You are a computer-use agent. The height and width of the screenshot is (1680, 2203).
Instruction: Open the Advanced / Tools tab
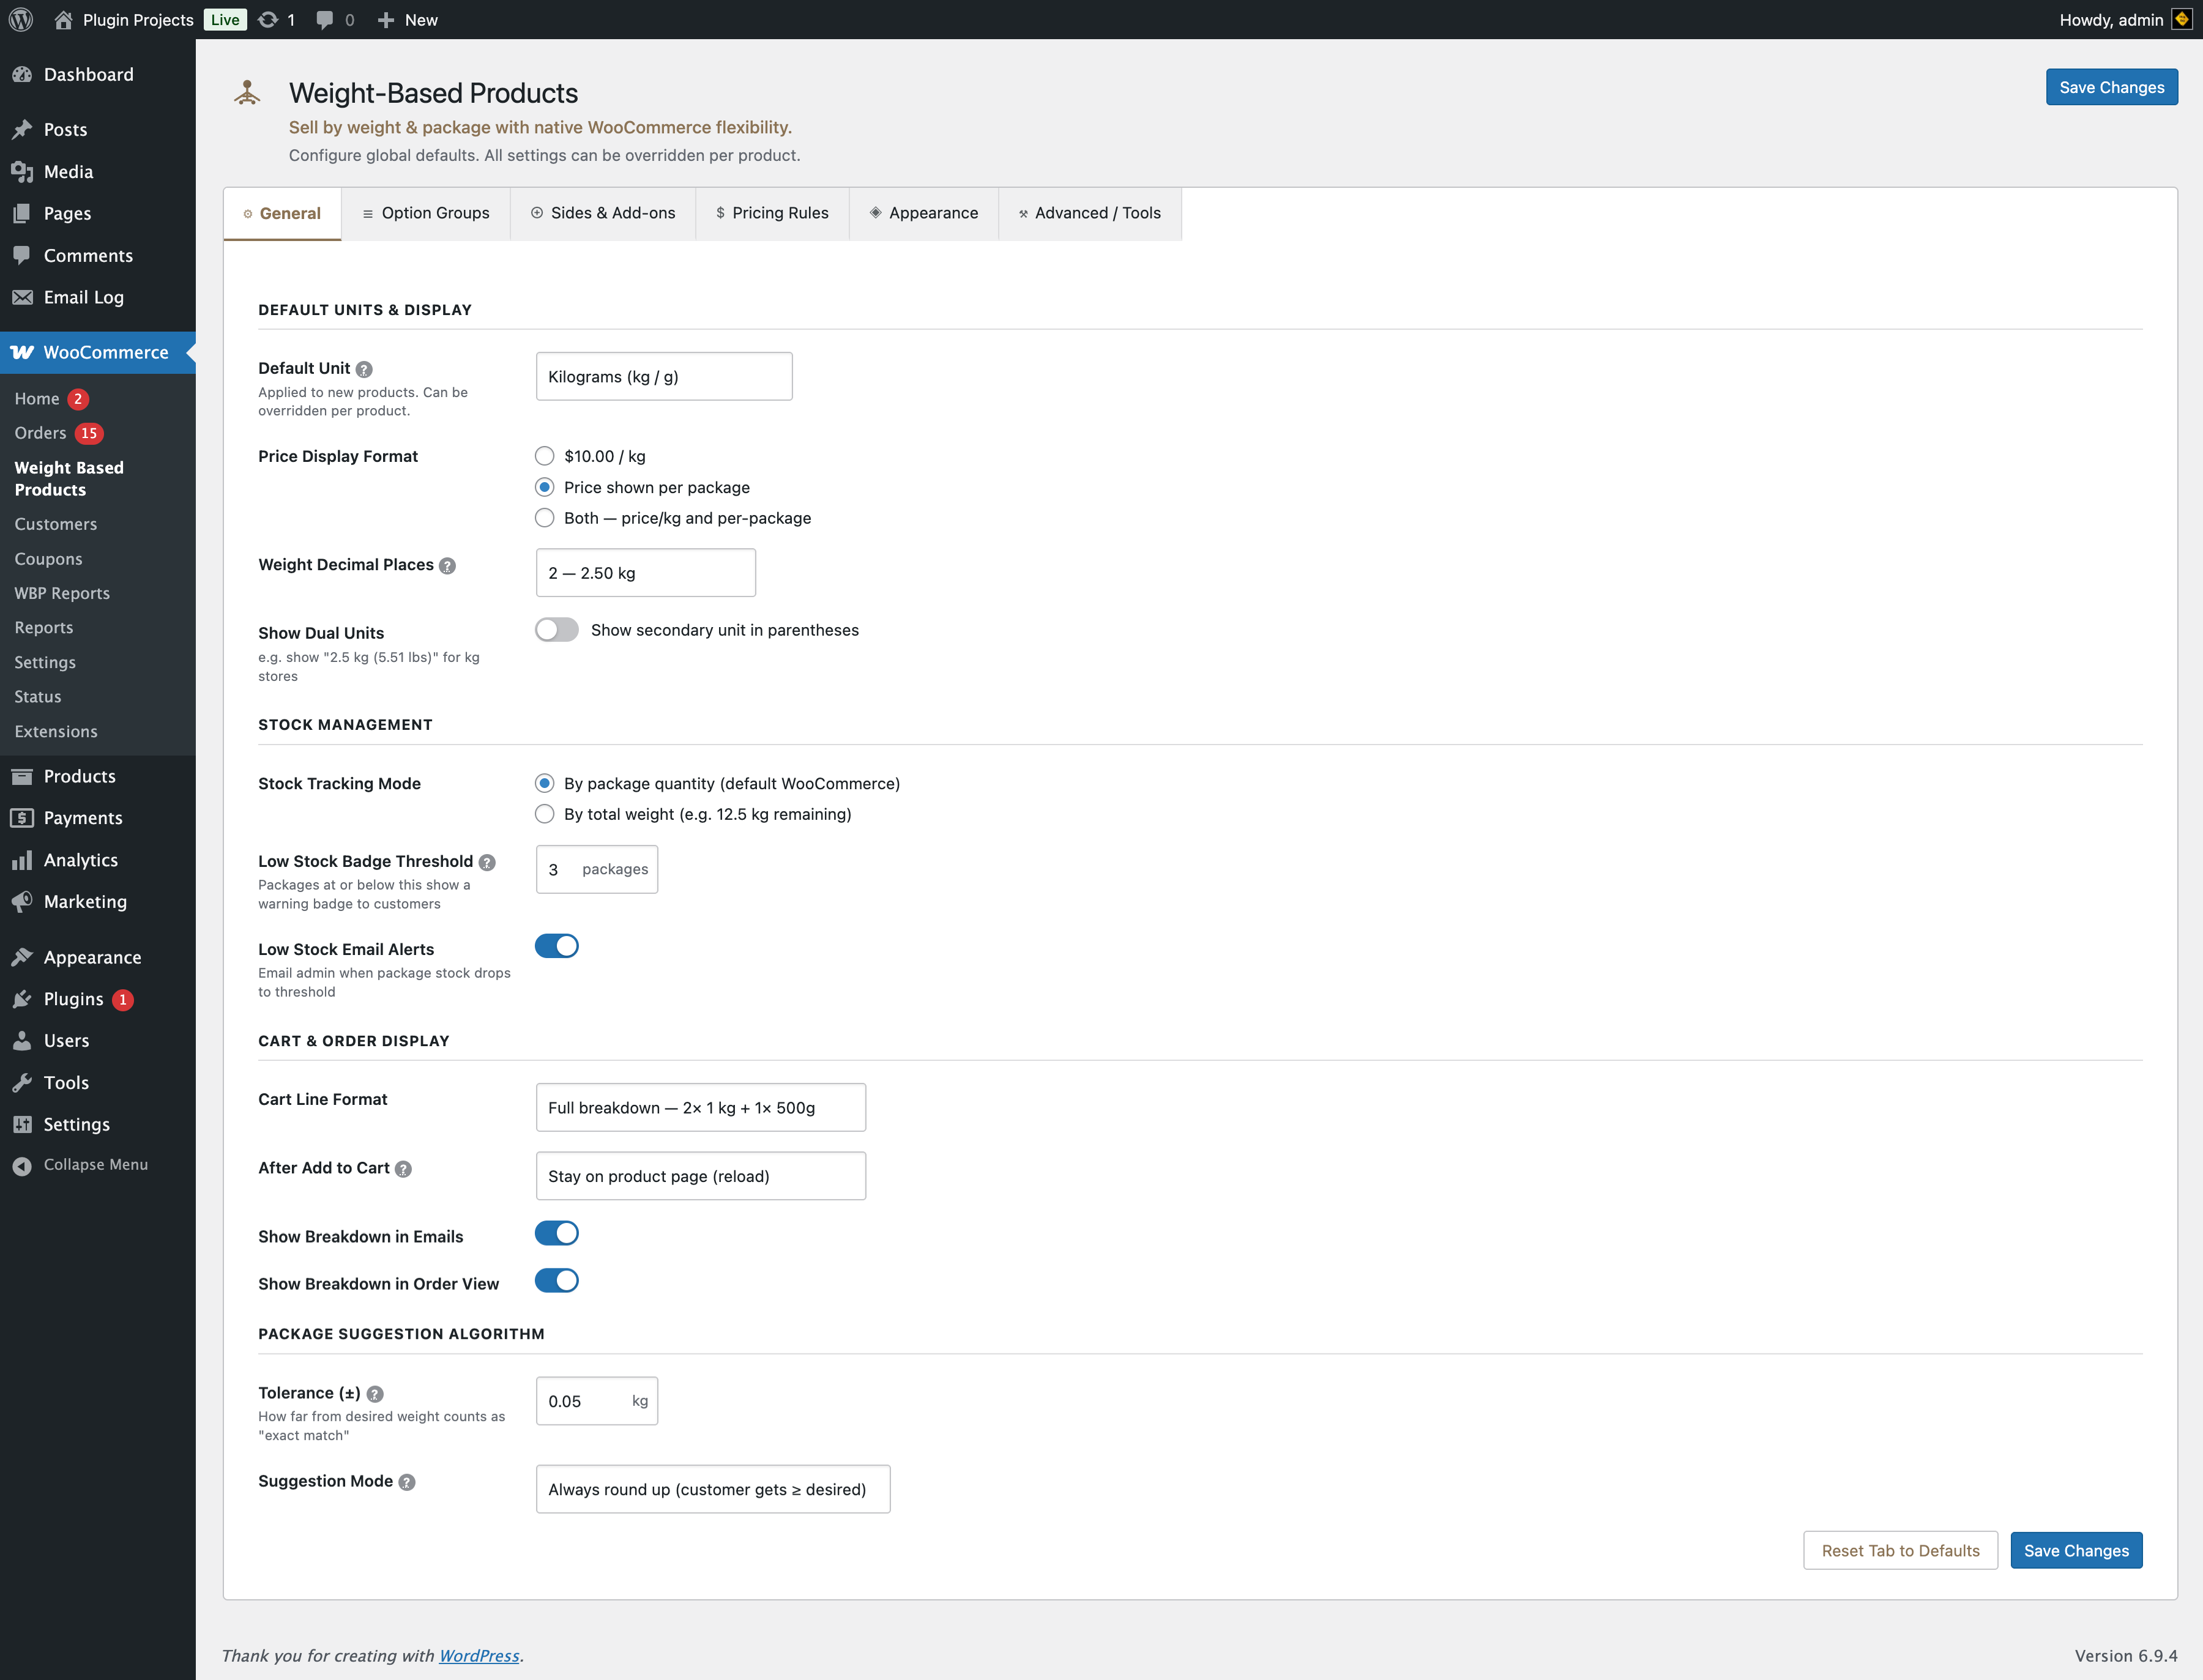click(1089, 213)
